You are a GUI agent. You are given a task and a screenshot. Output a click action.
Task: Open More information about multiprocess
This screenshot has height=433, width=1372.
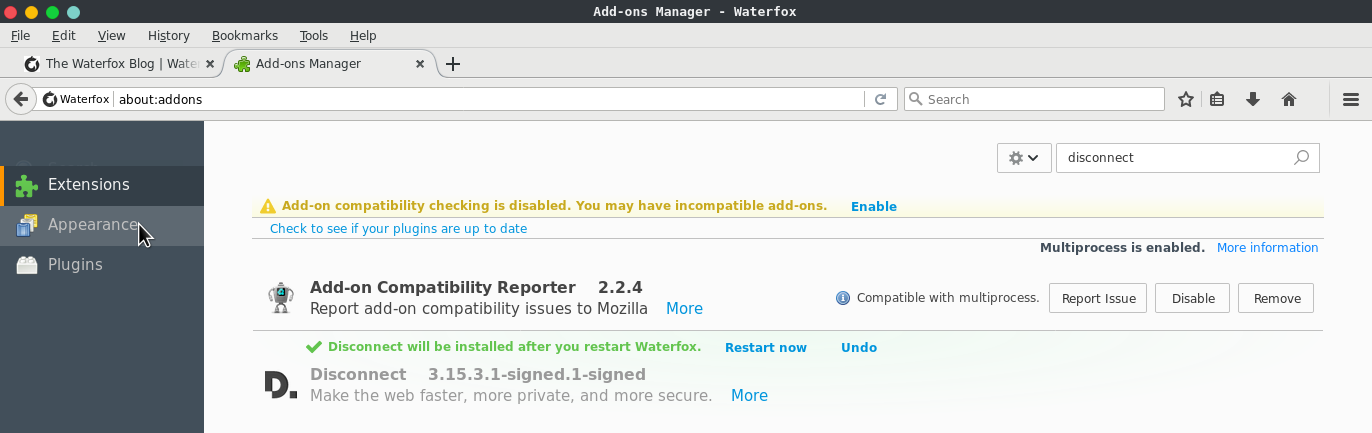(1267, 247)
